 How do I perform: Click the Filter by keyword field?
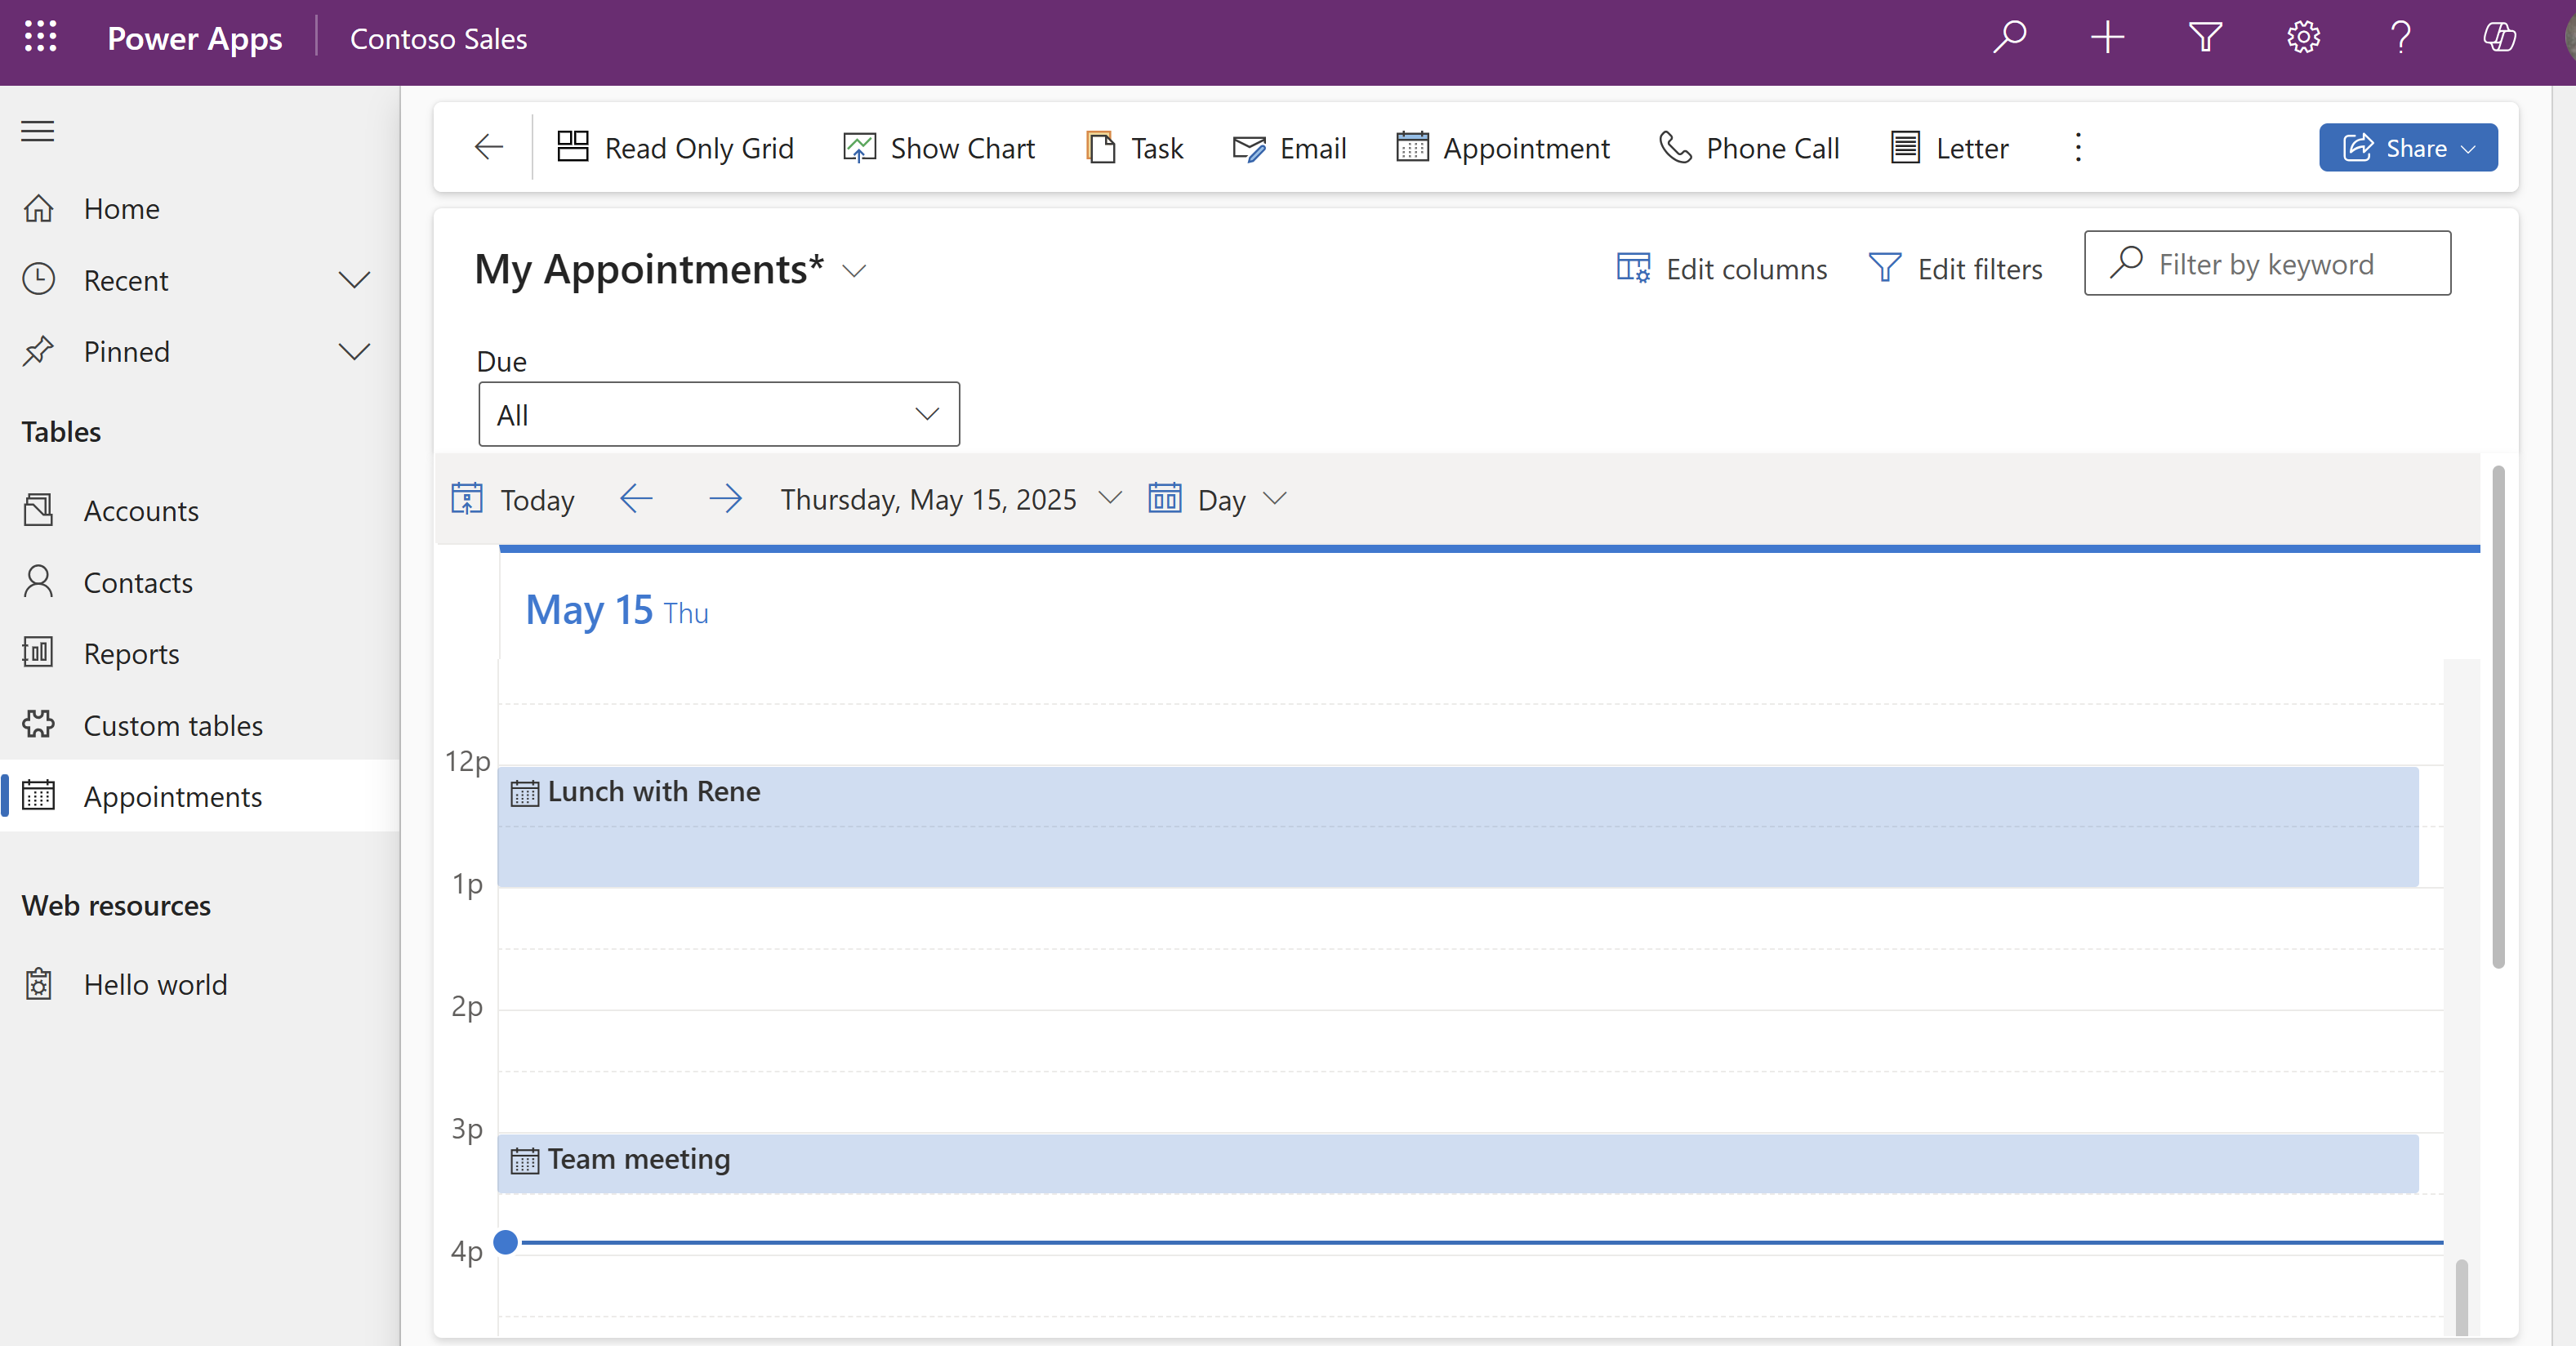pyautogui.click(x=2267, y=264)
